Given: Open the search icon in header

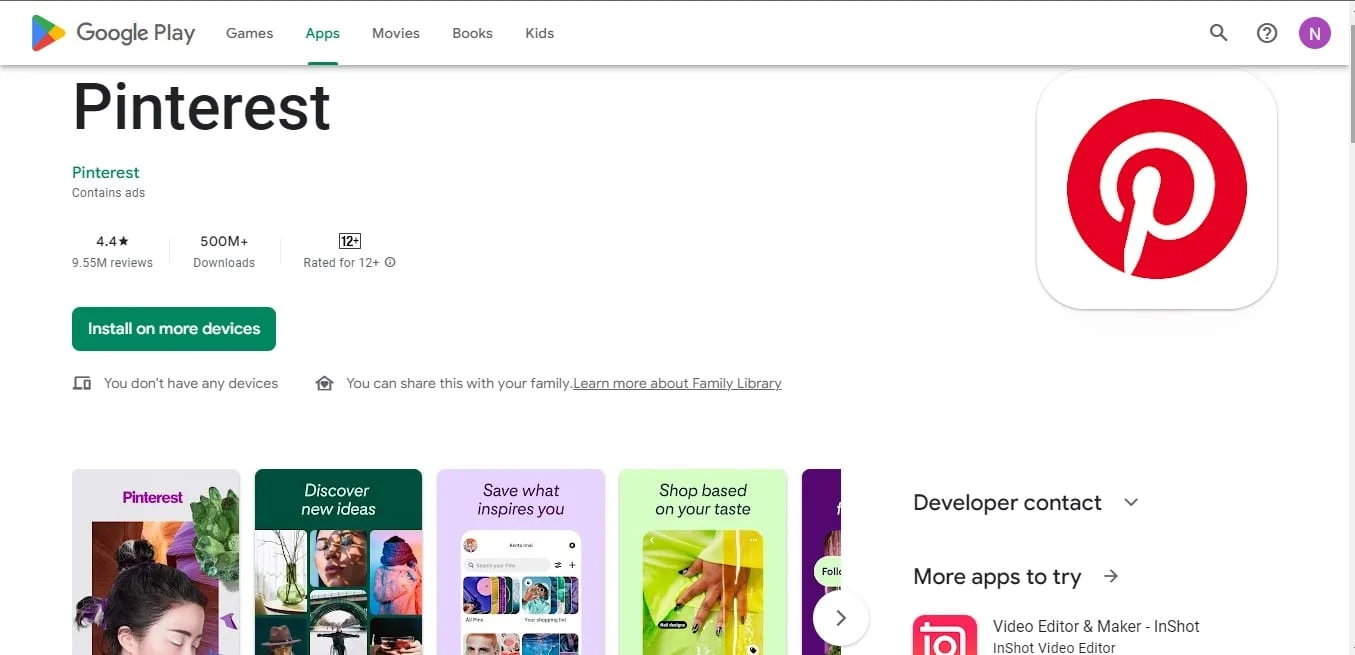Looking at the screenshot, I should click(x=1218, y=33).
